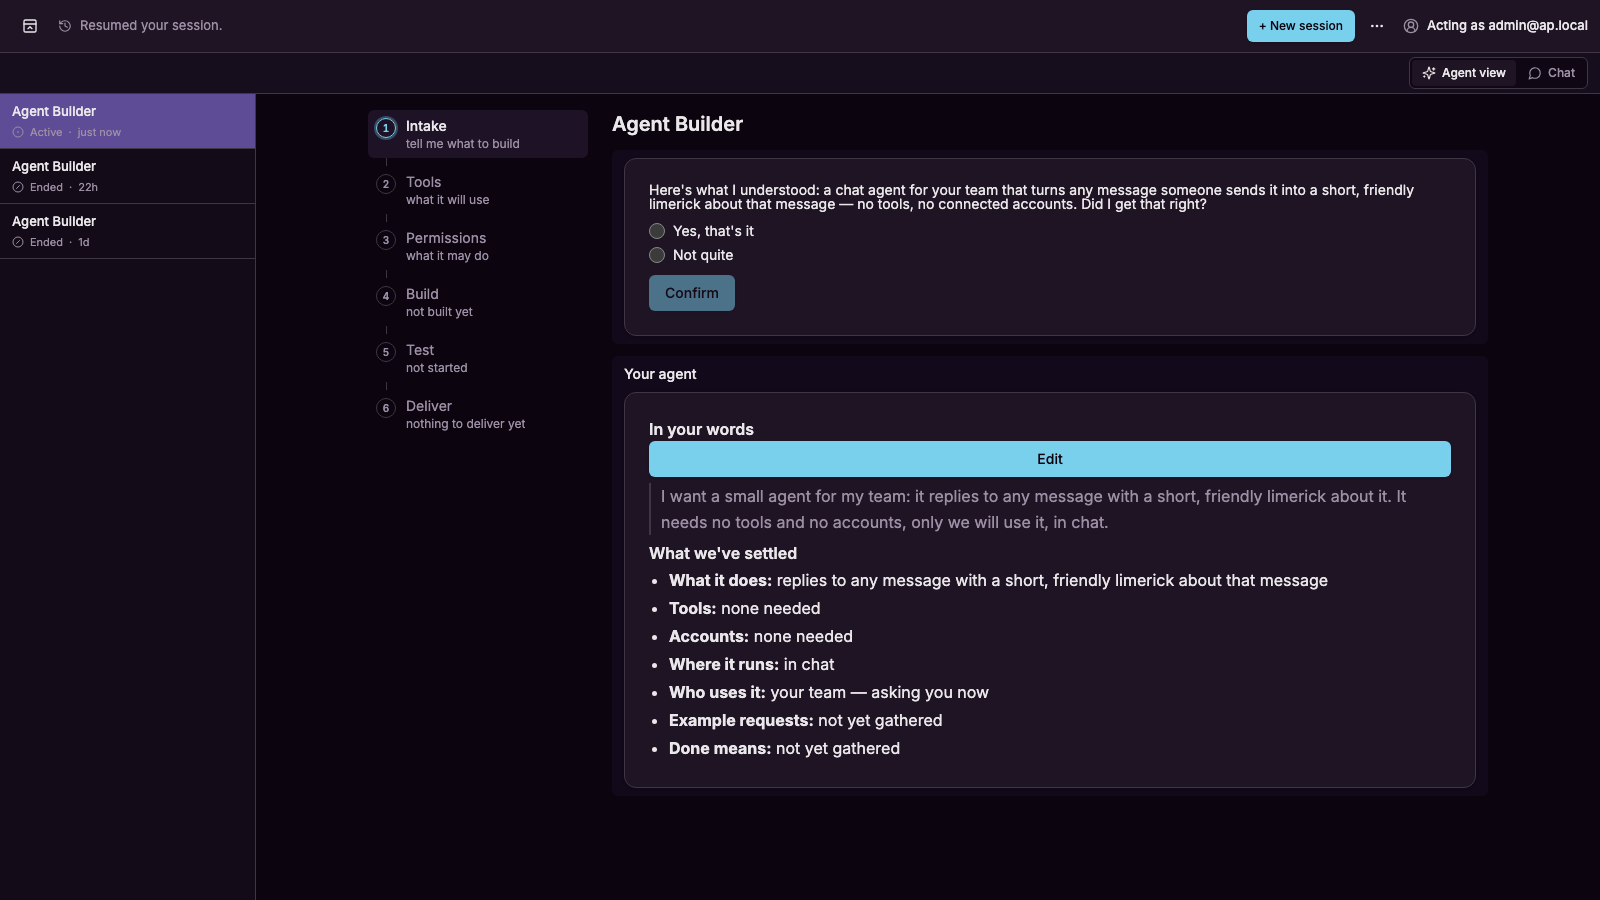Click "Who uses it: your team" line
Screen dimensions: 1600x900
tap(828, 692)
